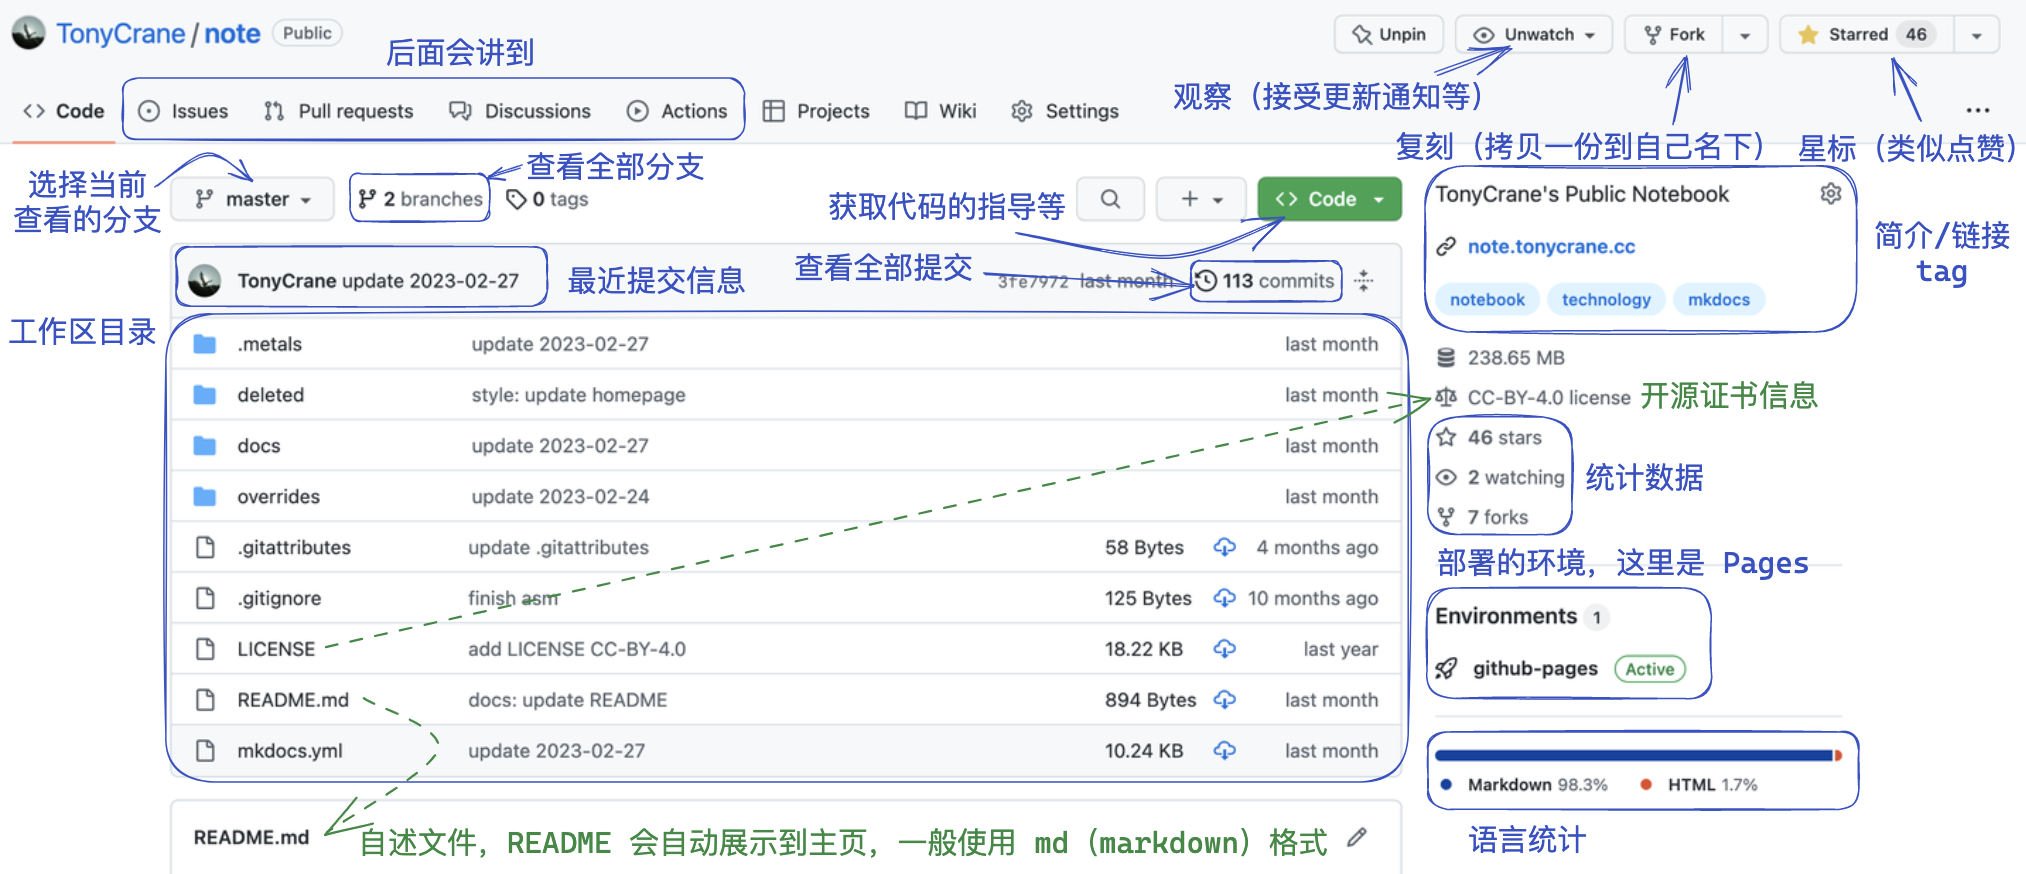This screenshot has height=874, width=2026.
Task: Open the three-dot overflow menu
Action: click(1977, 110)
